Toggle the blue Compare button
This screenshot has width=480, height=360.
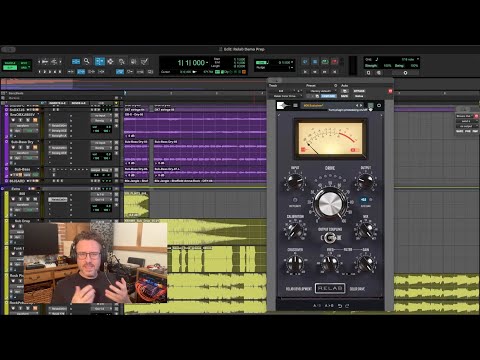[x=329, y=96]
